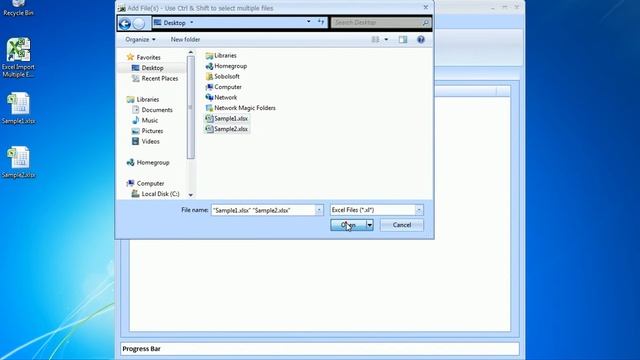
Task: Open the address bar previous locations dropdown
Action: pos(309,22)
